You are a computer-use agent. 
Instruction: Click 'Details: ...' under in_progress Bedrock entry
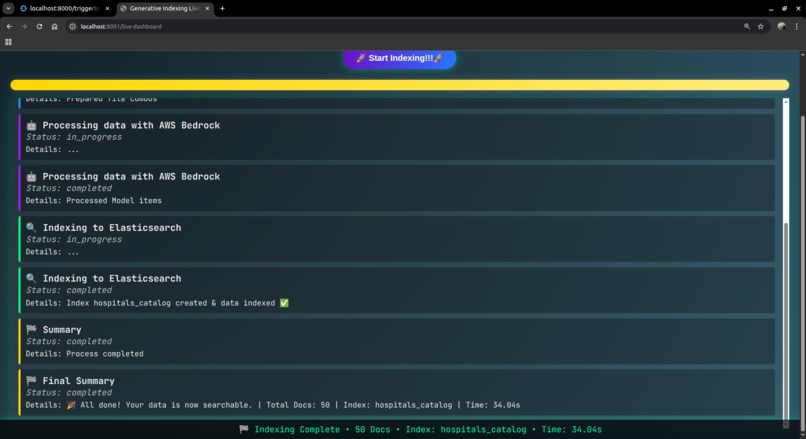pyautogui.click(x=52, y=150)
